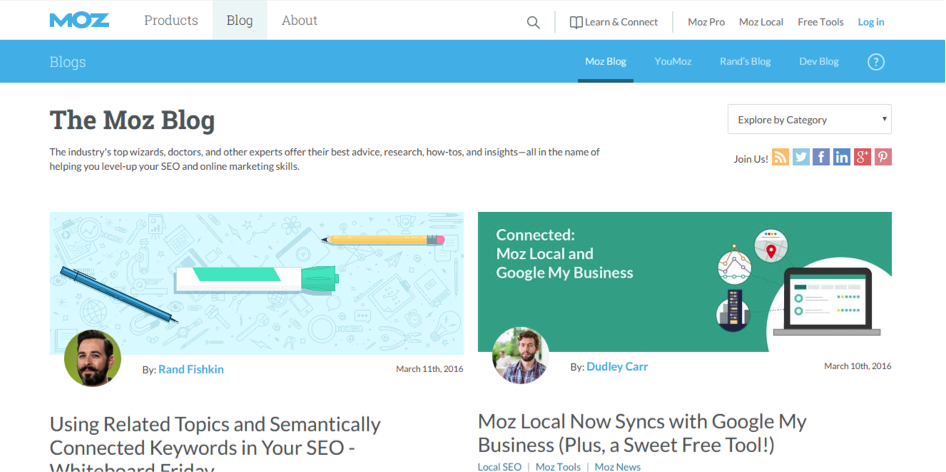Switch to the Dev Blog tab
This screenshot has width=946, height=472.
819,62
